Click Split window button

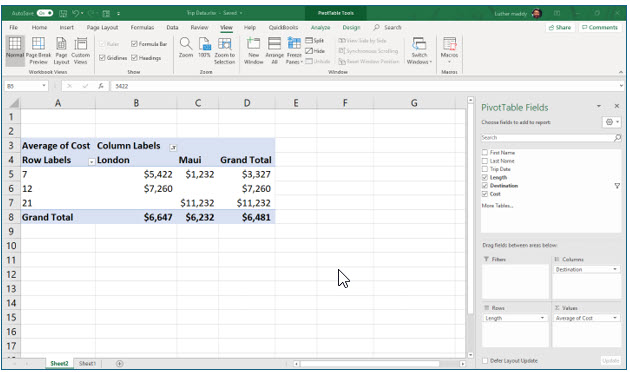[315, 41]
